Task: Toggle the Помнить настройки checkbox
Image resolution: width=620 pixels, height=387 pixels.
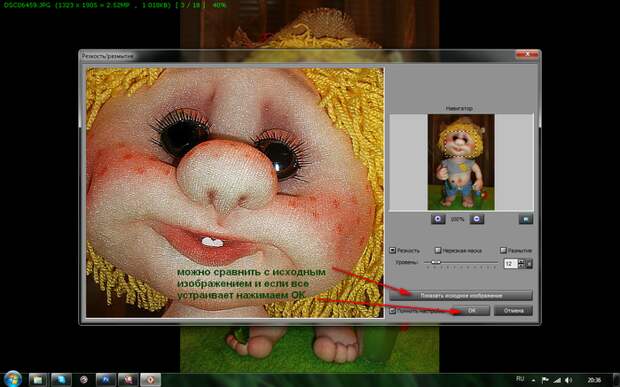Action: 392,311
